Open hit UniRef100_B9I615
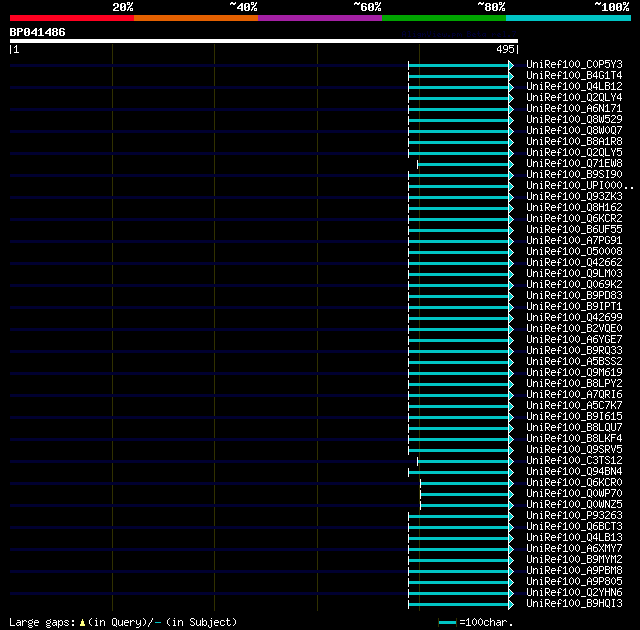Viewport: 640px width, 630px height. click(574, 417)
